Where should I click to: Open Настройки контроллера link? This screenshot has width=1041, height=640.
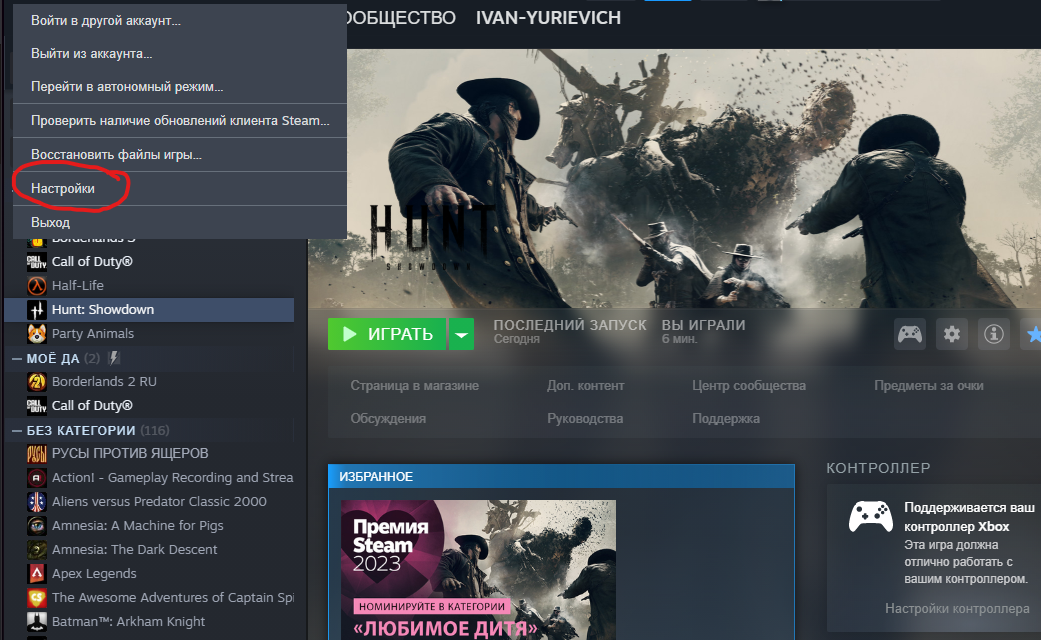point(957,608)
